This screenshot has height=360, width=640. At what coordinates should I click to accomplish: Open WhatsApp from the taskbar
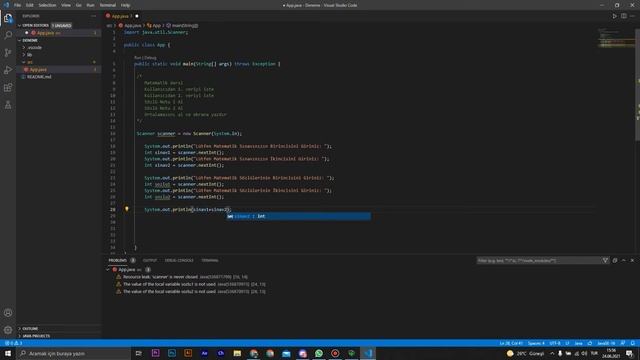319,353
